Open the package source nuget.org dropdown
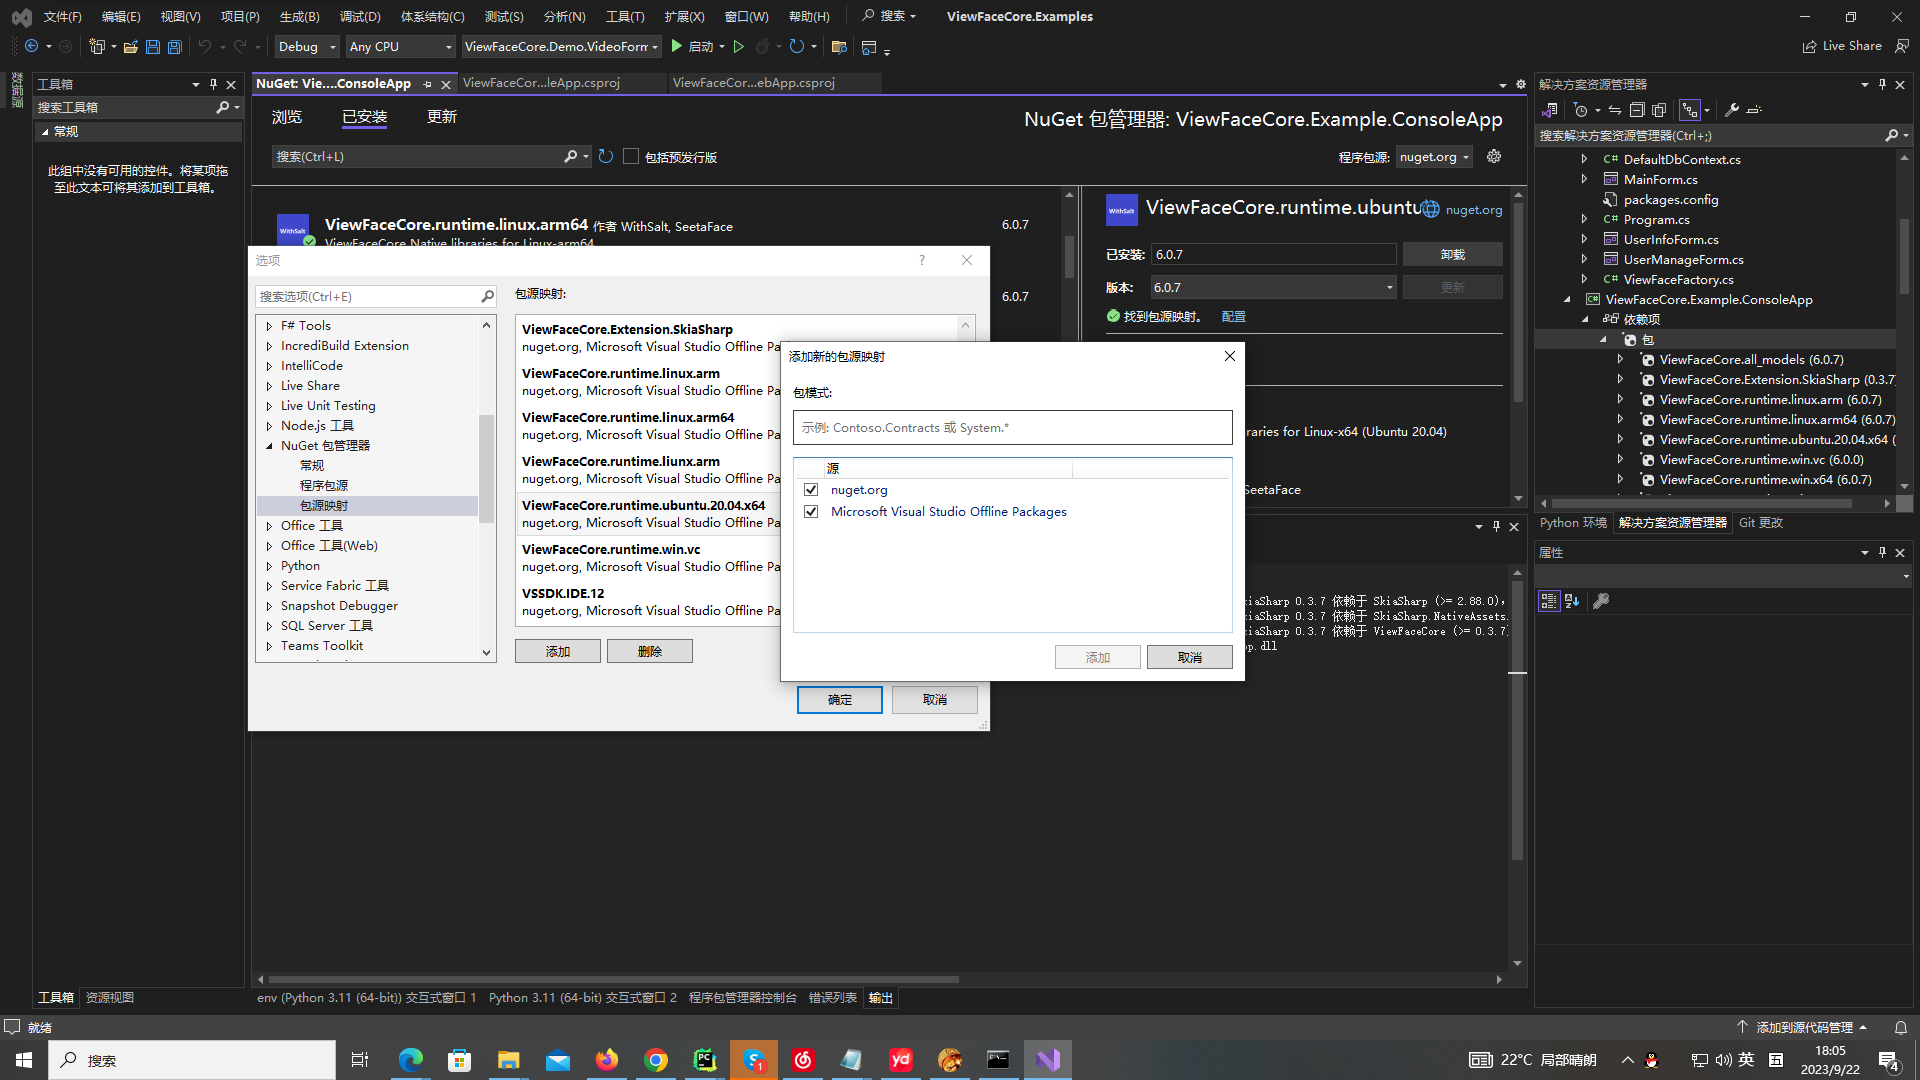This screenshot has width=1920, height=1080. (1435, 157)
